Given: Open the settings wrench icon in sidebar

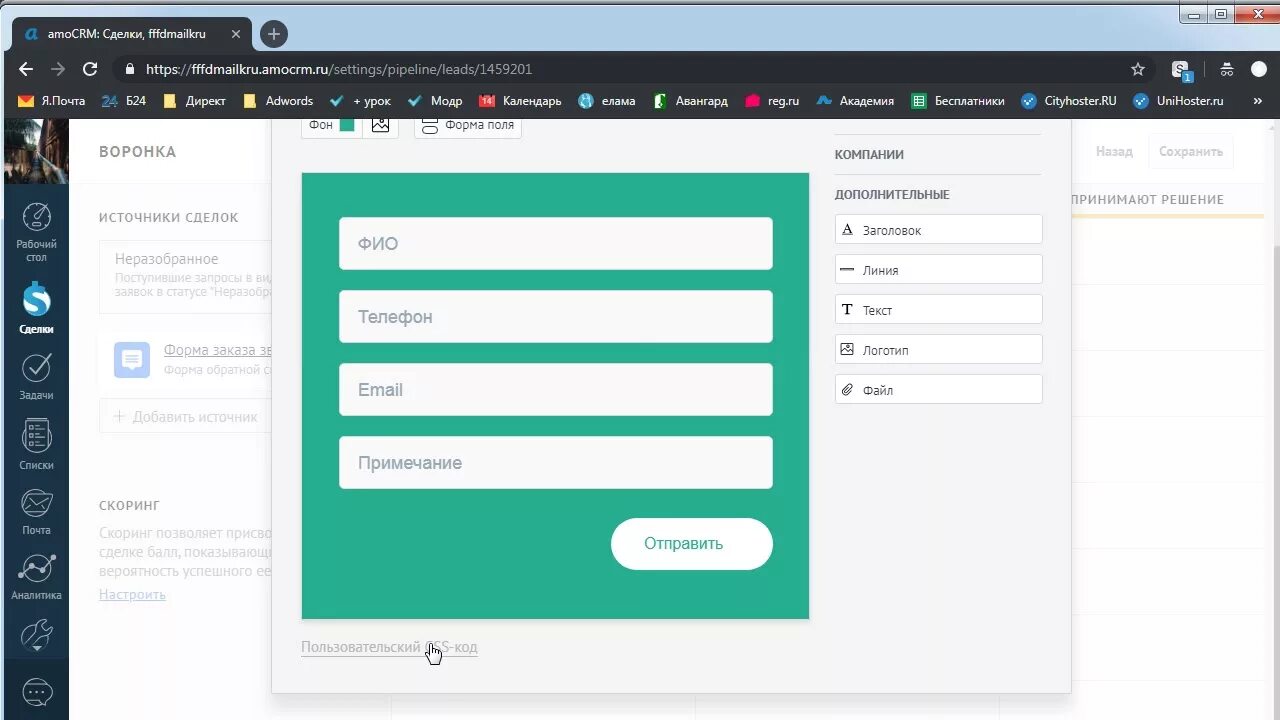Looking at the screenshot, I should [36, 634].
